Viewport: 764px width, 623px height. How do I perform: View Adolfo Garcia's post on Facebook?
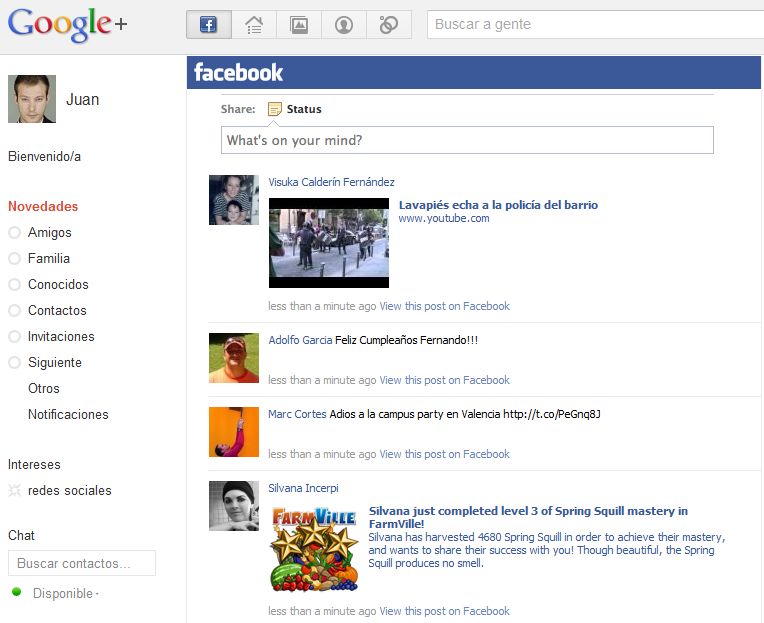[x=444, y=380]
